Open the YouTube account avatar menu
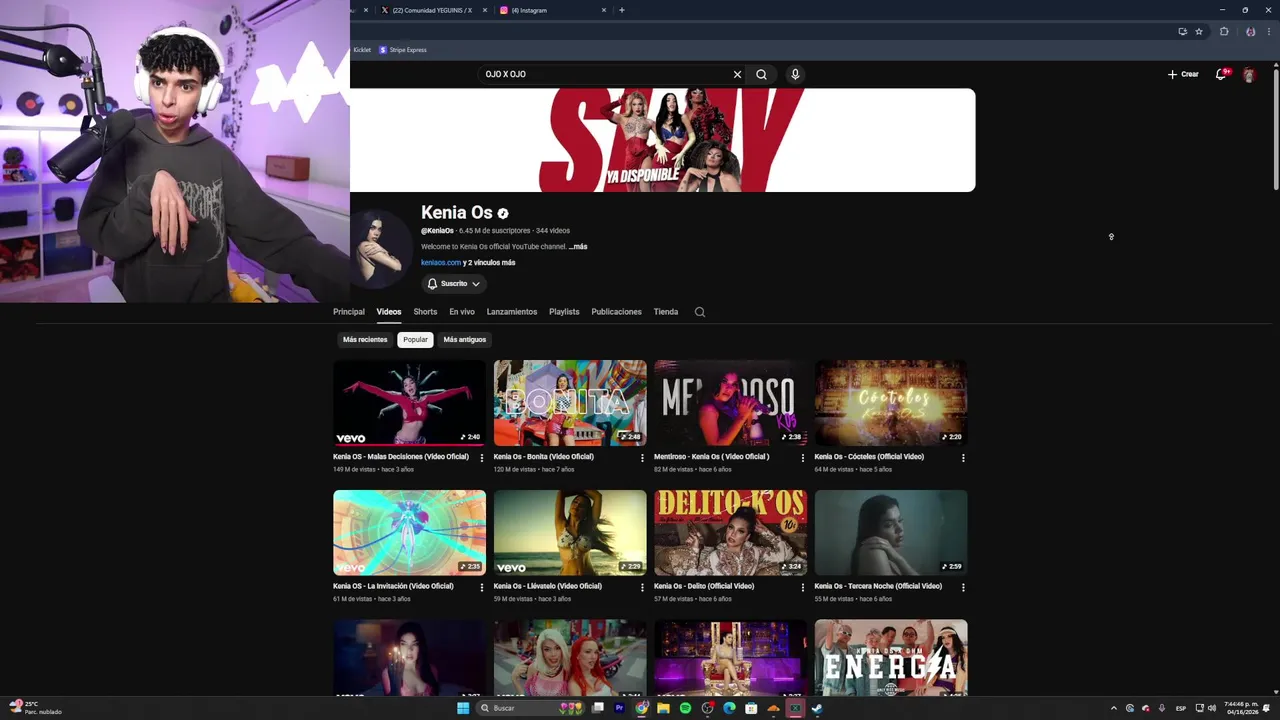The image size is (1280, 720). click(1249, 74)
